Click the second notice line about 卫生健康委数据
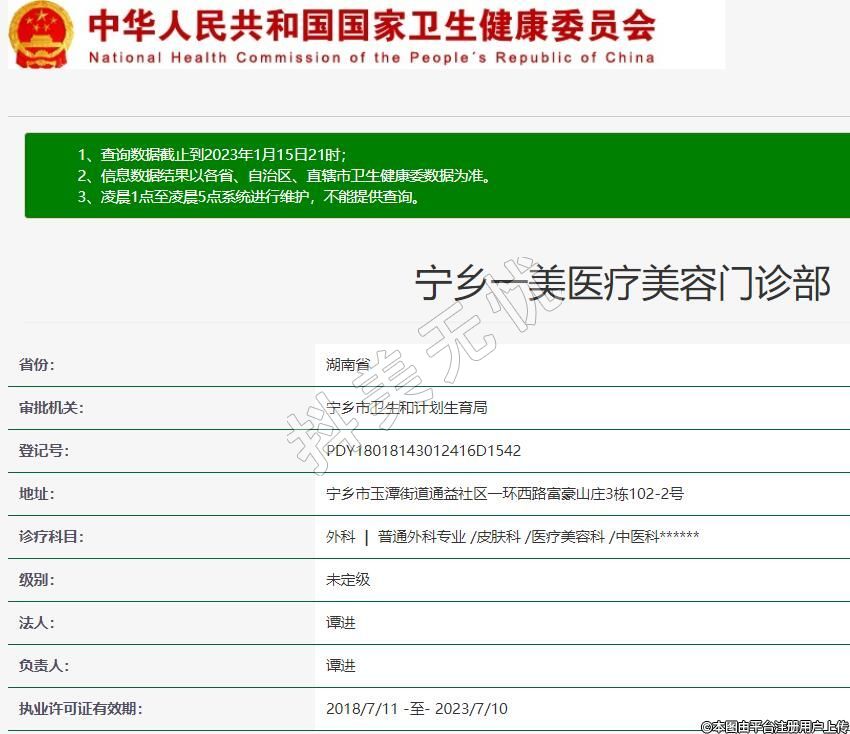This screenshot has height=734, width=850. [285, 176]
